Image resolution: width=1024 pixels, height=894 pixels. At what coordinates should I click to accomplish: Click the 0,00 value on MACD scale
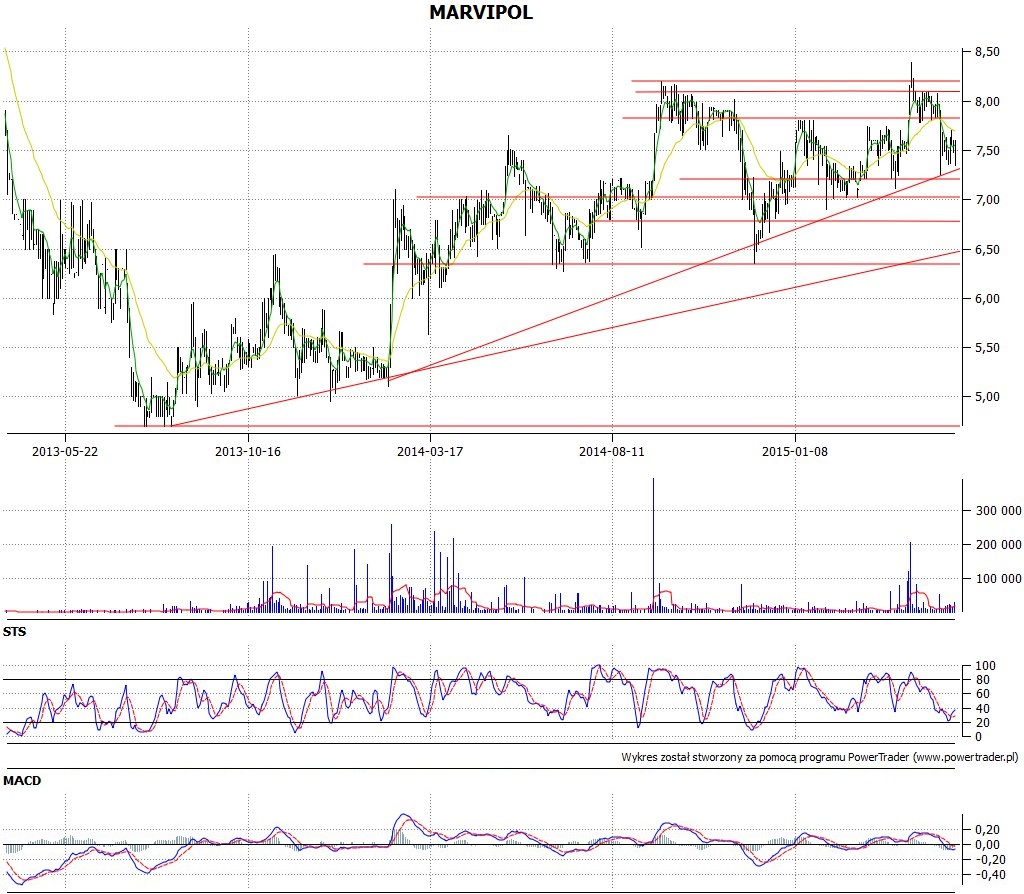coord(987,845)
